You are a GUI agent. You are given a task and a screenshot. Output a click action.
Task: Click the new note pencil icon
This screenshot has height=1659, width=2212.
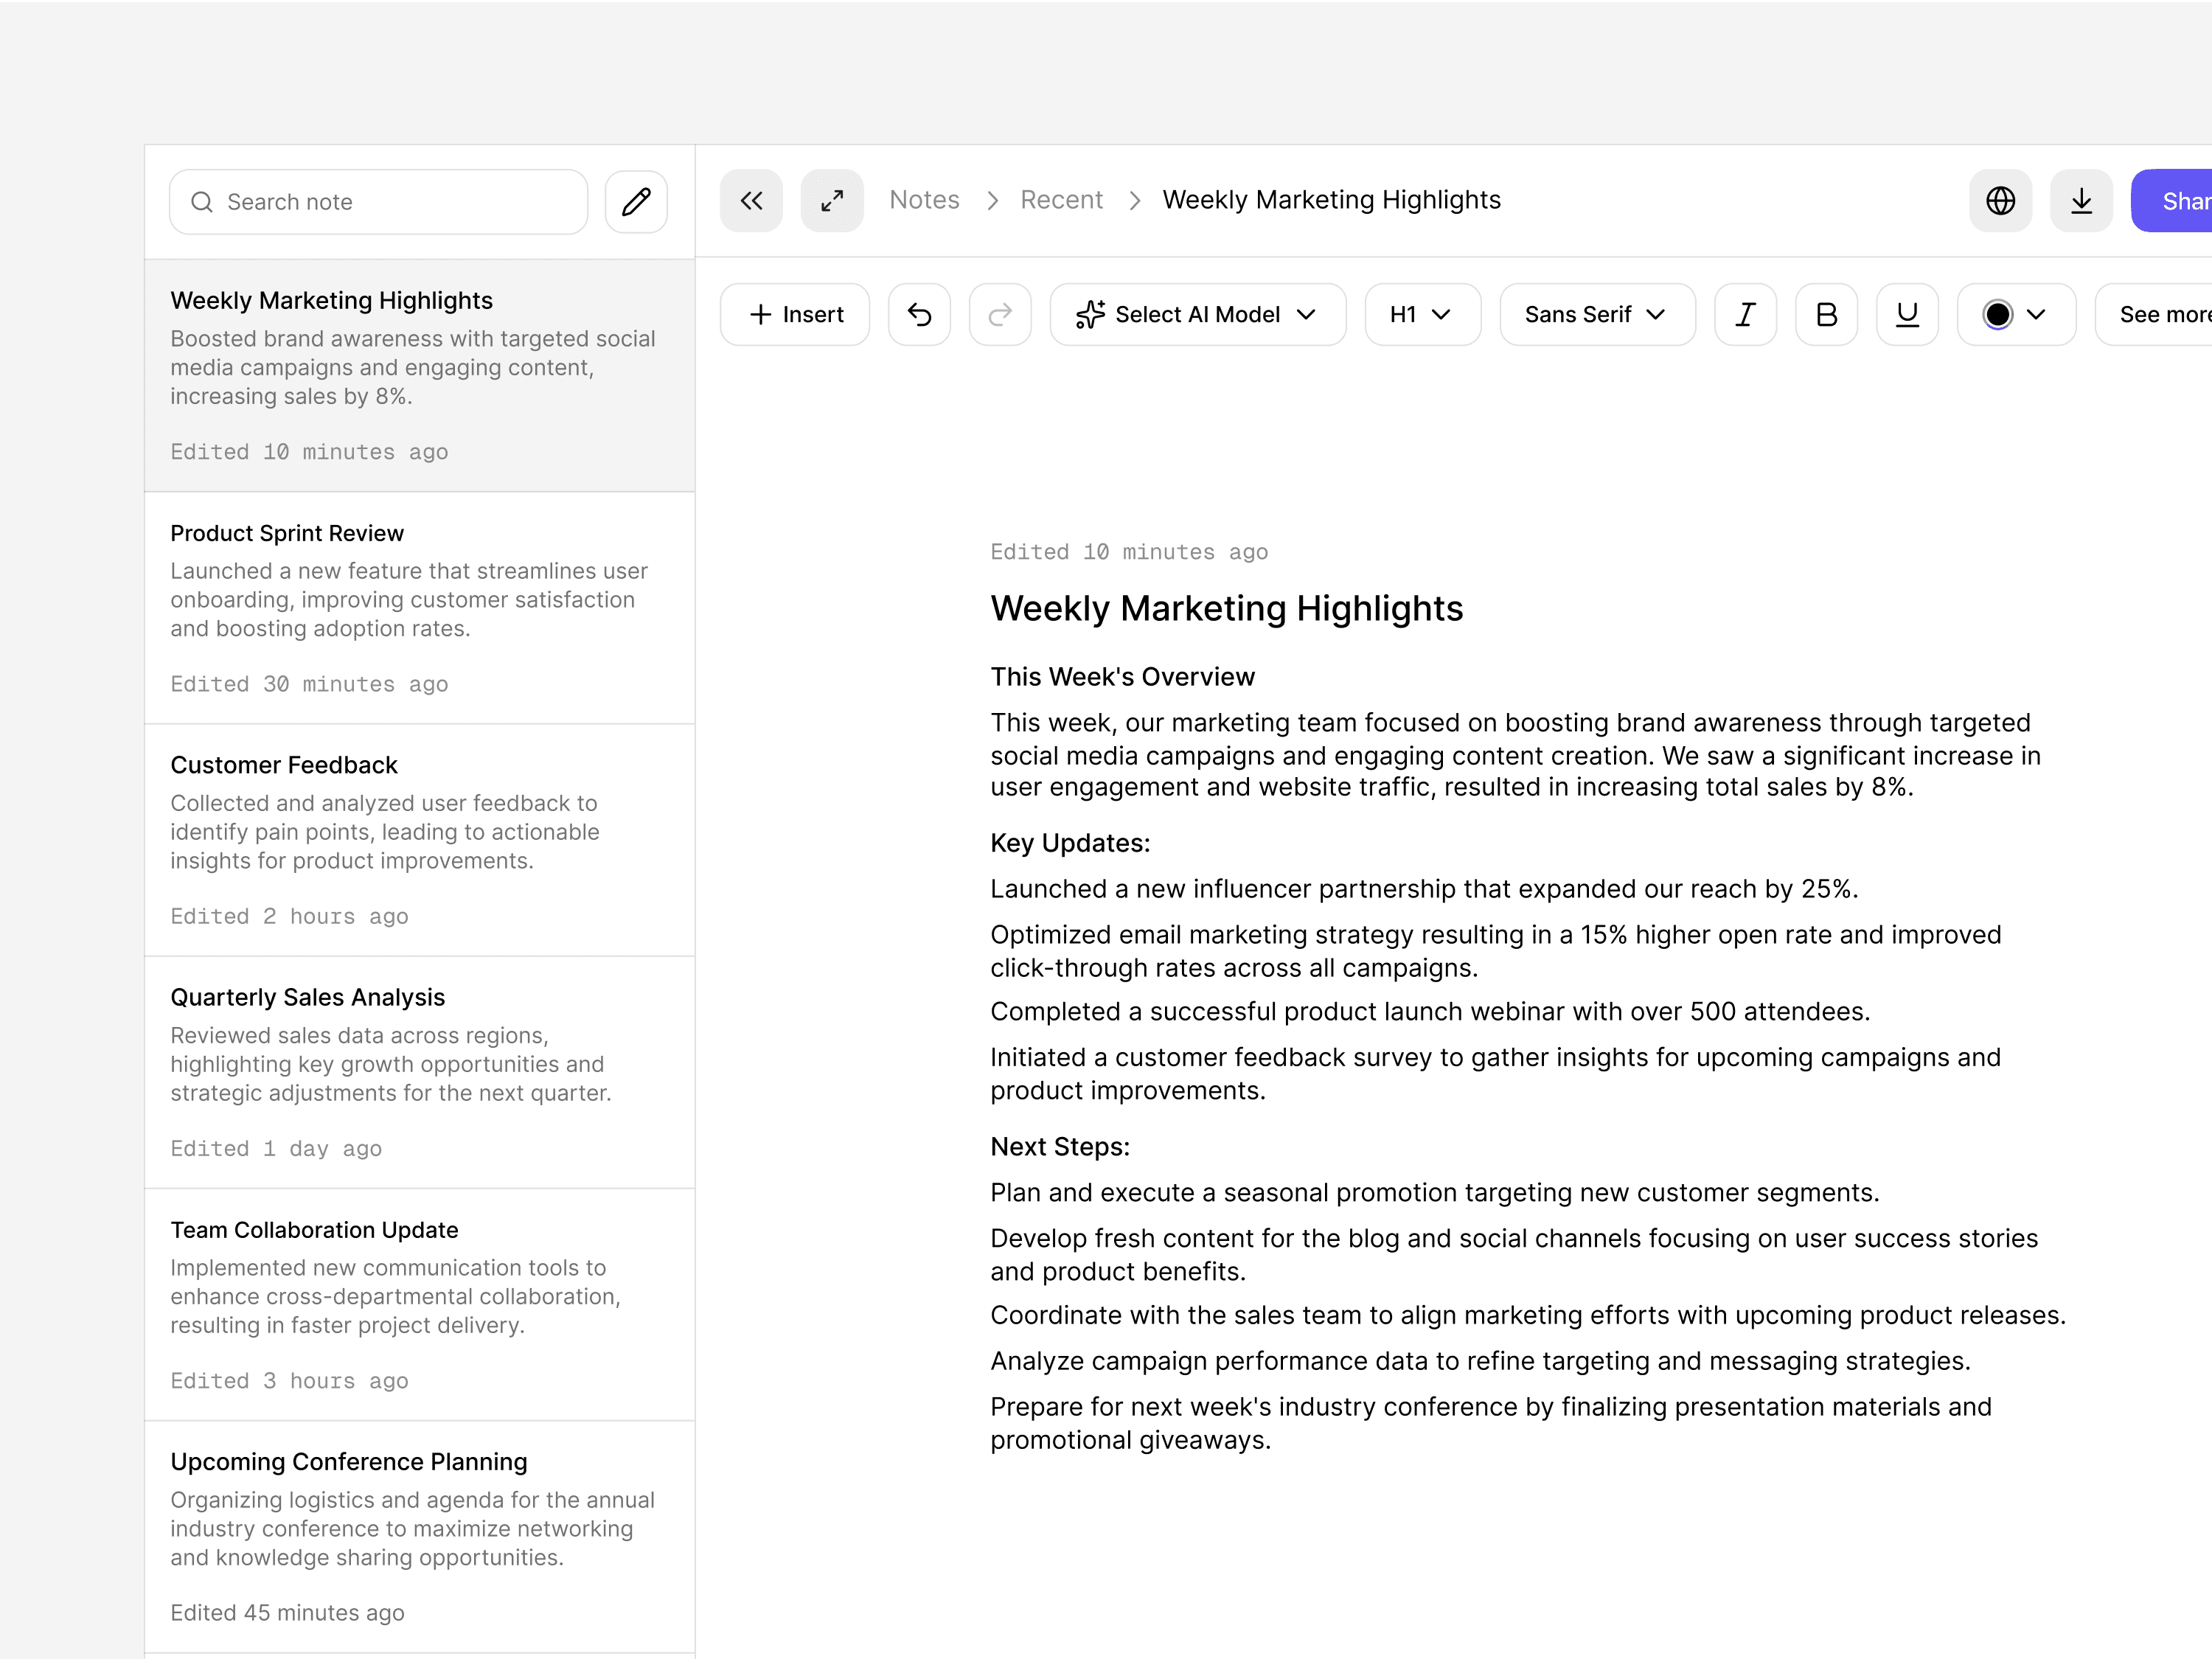pyautogui.click(x=636, y=201)
